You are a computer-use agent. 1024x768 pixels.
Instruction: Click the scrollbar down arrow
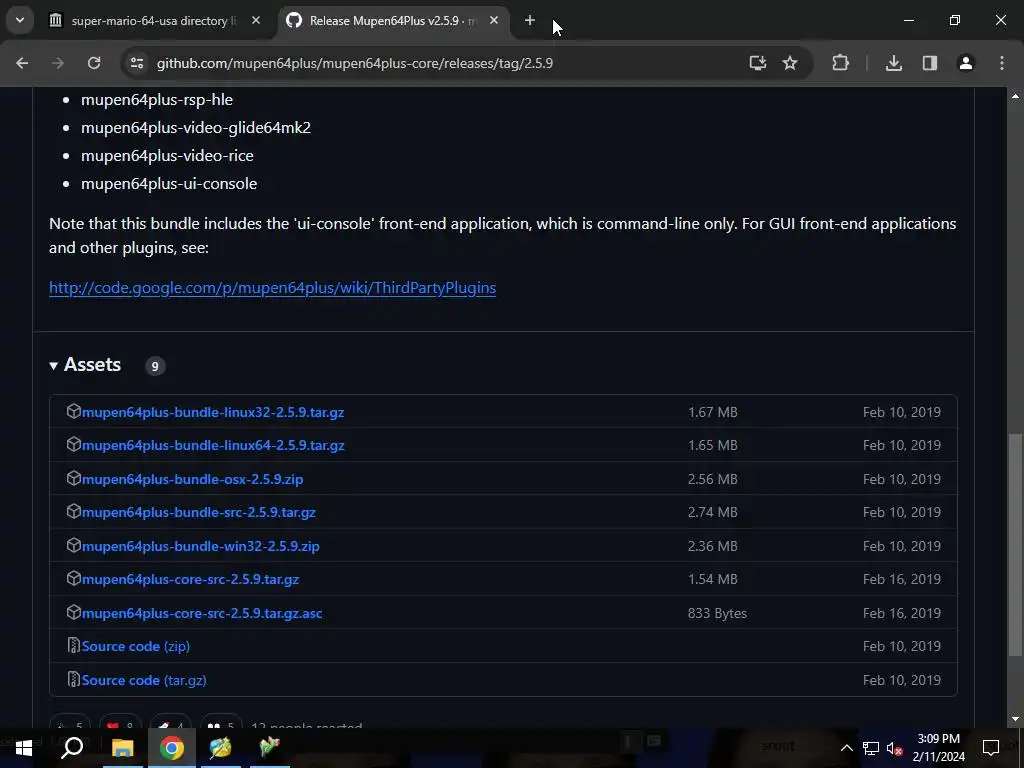[1015, 719]
